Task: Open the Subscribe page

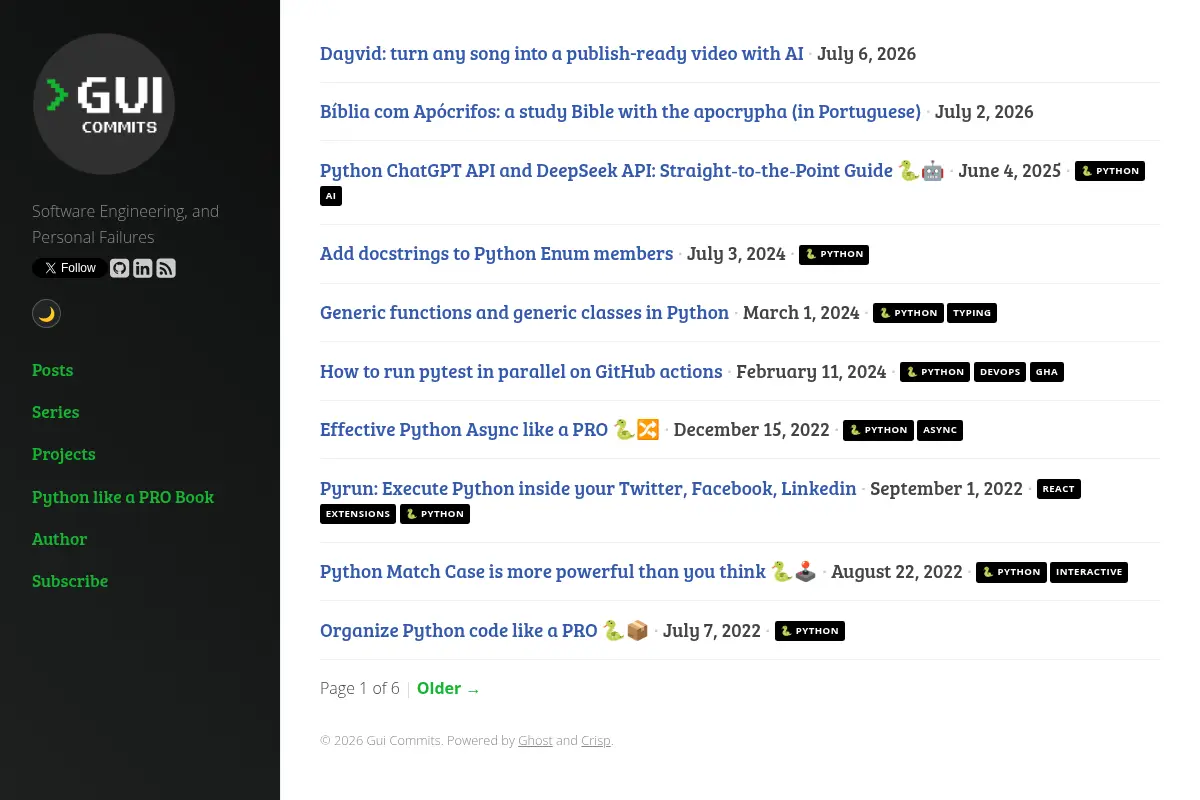Action: pyautogui.click(x=70, y=581)
